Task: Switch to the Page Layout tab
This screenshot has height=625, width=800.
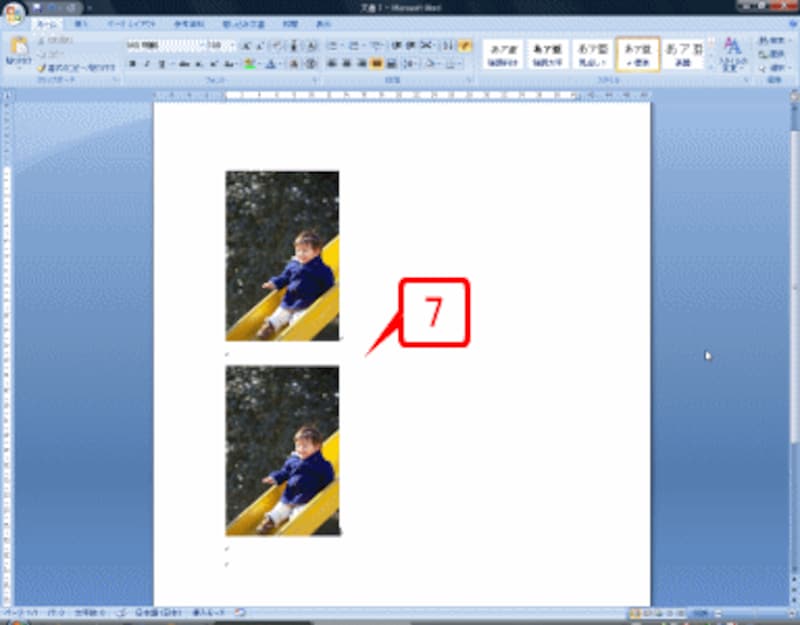Action: (132, 24)
